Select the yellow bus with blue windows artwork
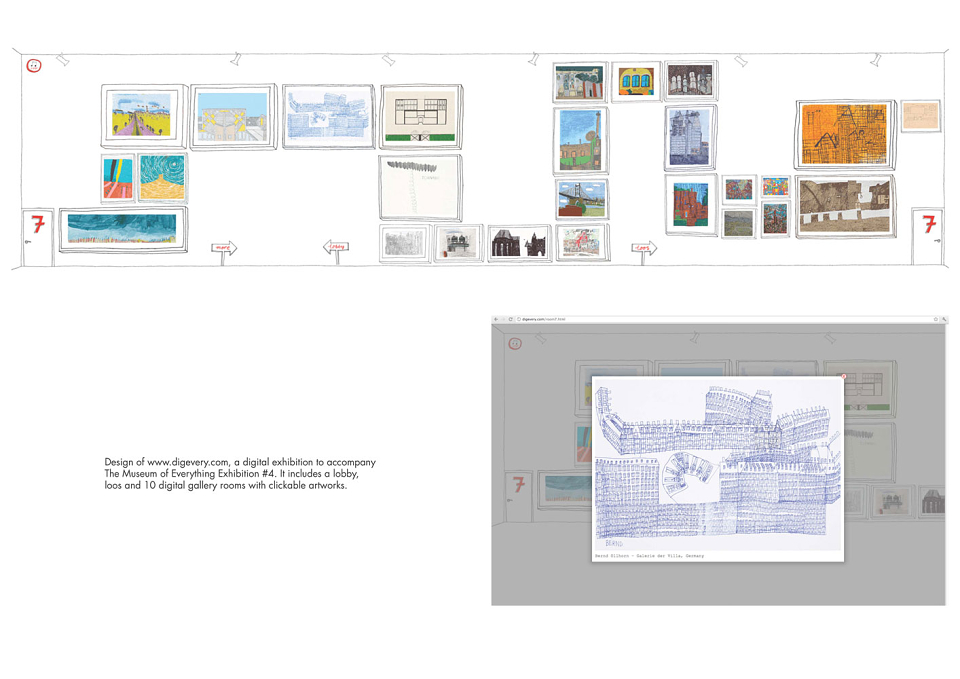The width and height of the screenshot is (960, 679). pyautogui.click(x=637, y=81)
